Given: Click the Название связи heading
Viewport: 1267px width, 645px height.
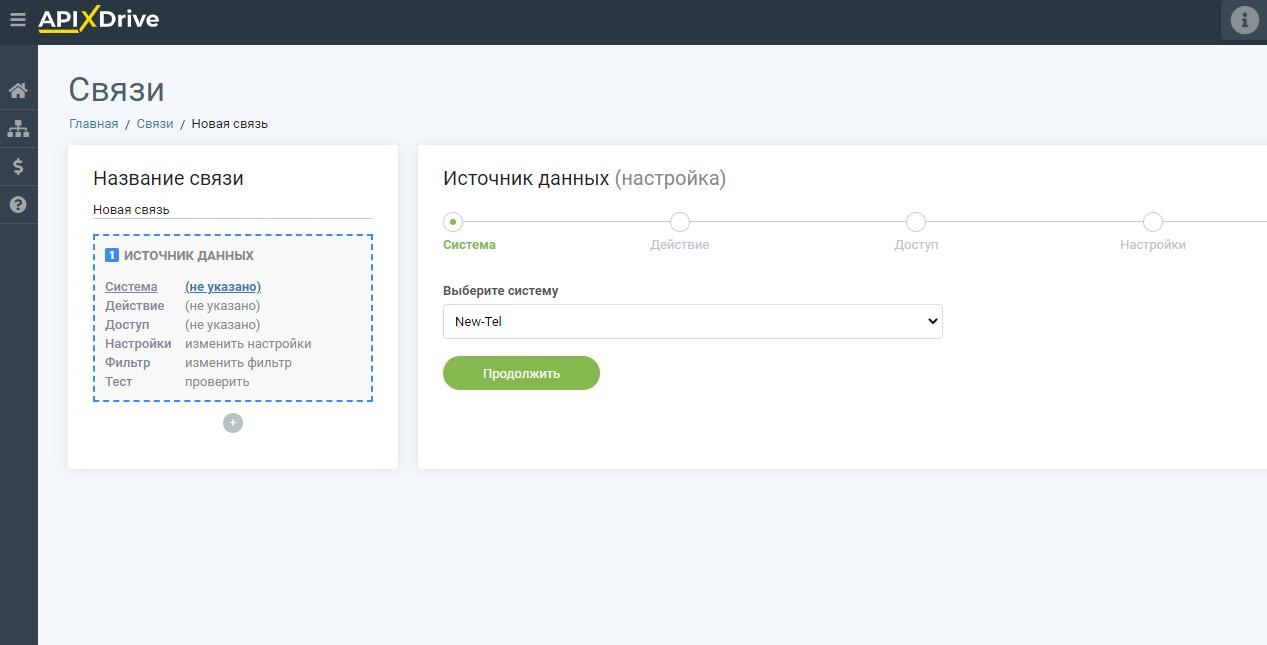Looking at the screenshot, I should click(168, 179).
